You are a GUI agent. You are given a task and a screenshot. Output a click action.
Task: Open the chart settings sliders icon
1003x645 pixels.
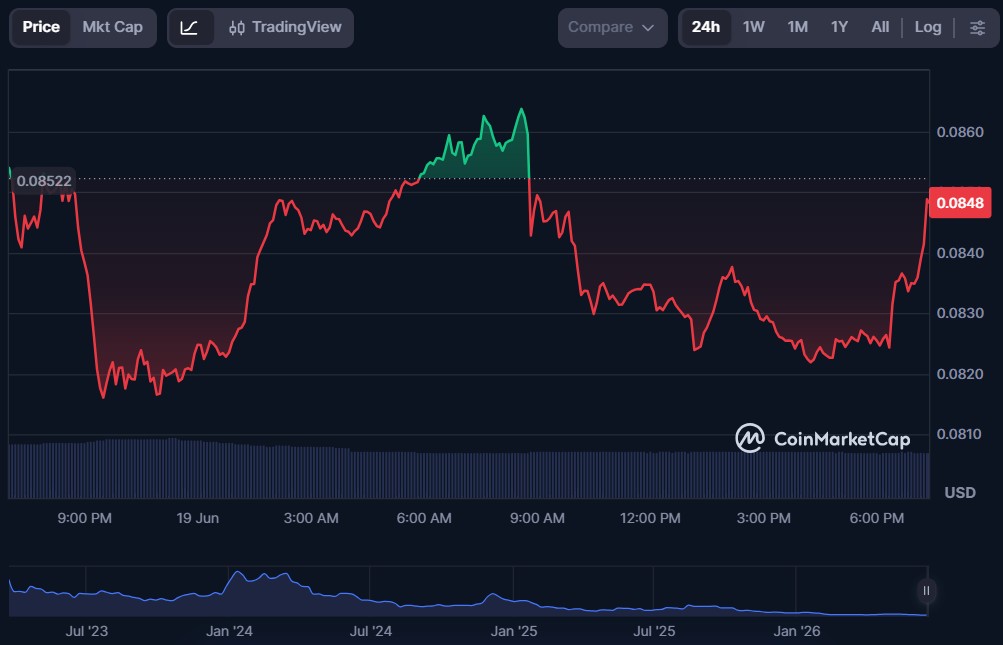[x=977, y=28]
